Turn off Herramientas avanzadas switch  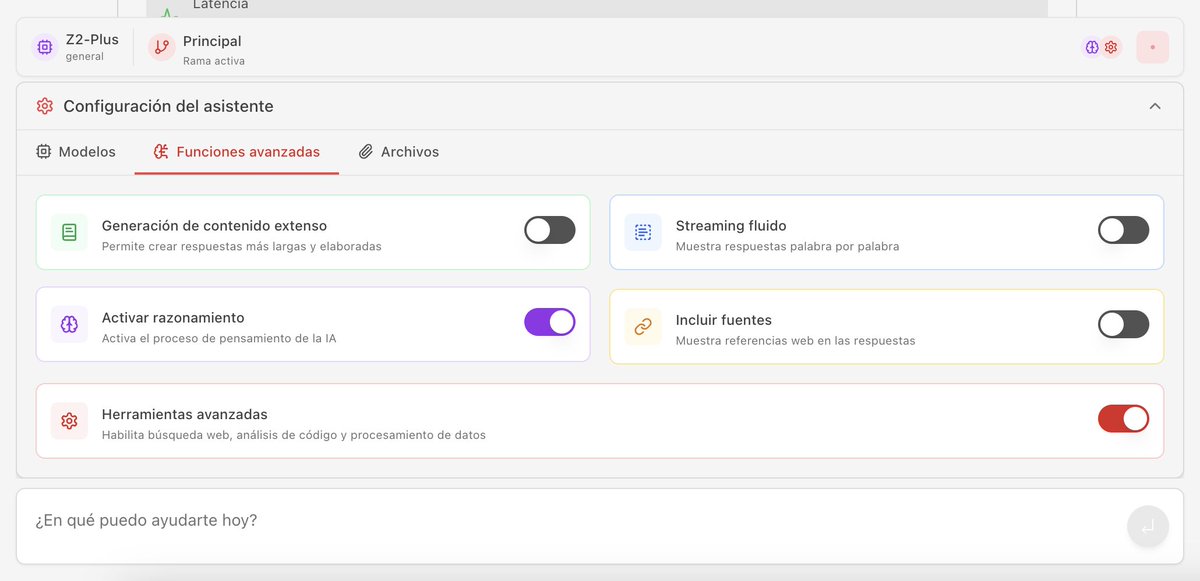[x=1124, y=419]
